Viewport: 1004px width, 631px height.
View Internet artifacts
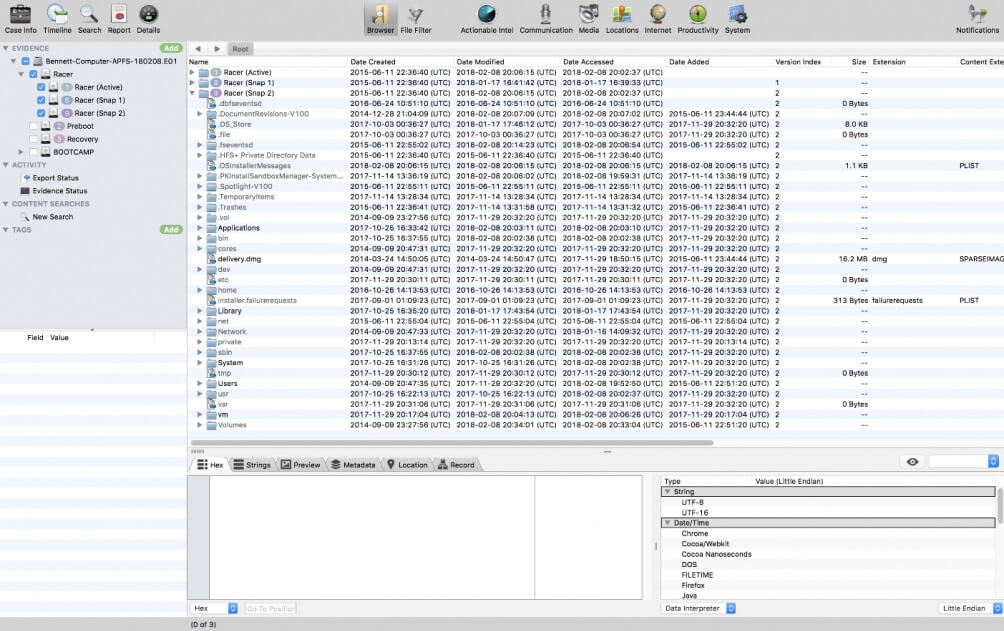tap(656, 15)
